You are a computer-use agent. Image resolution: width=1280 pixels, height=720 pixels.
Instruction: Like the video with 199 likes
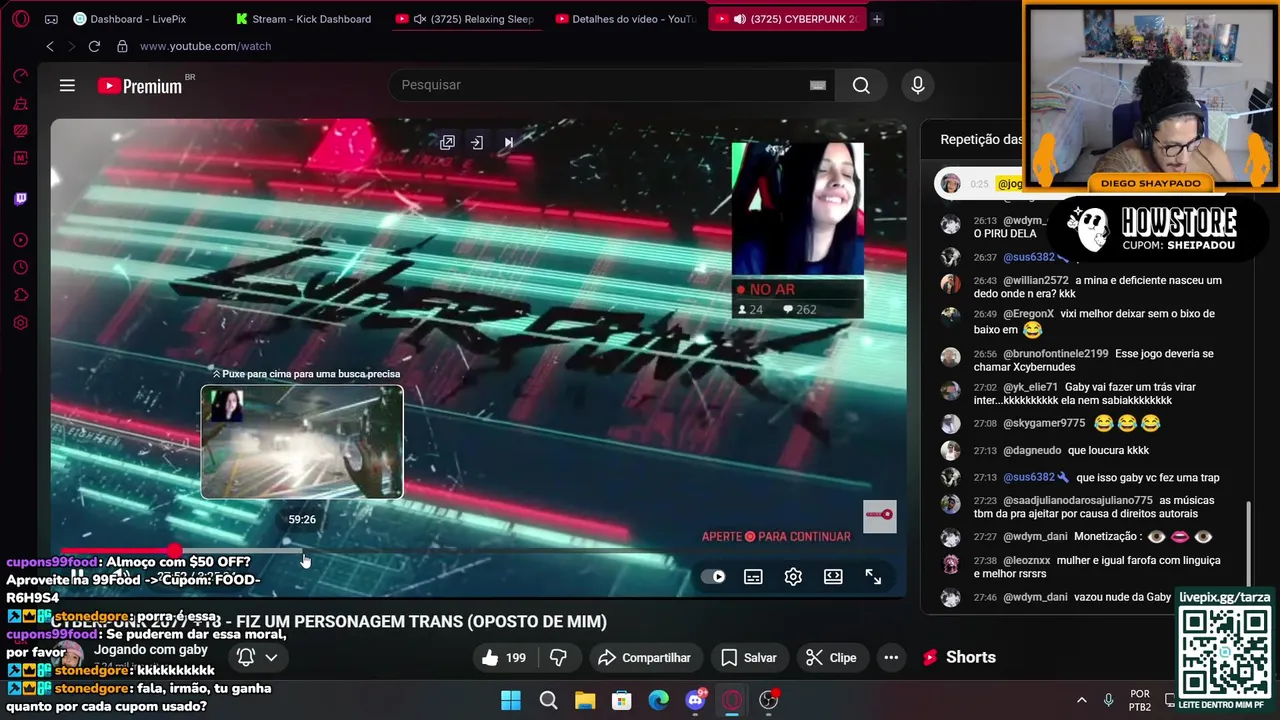click(504, 657)
